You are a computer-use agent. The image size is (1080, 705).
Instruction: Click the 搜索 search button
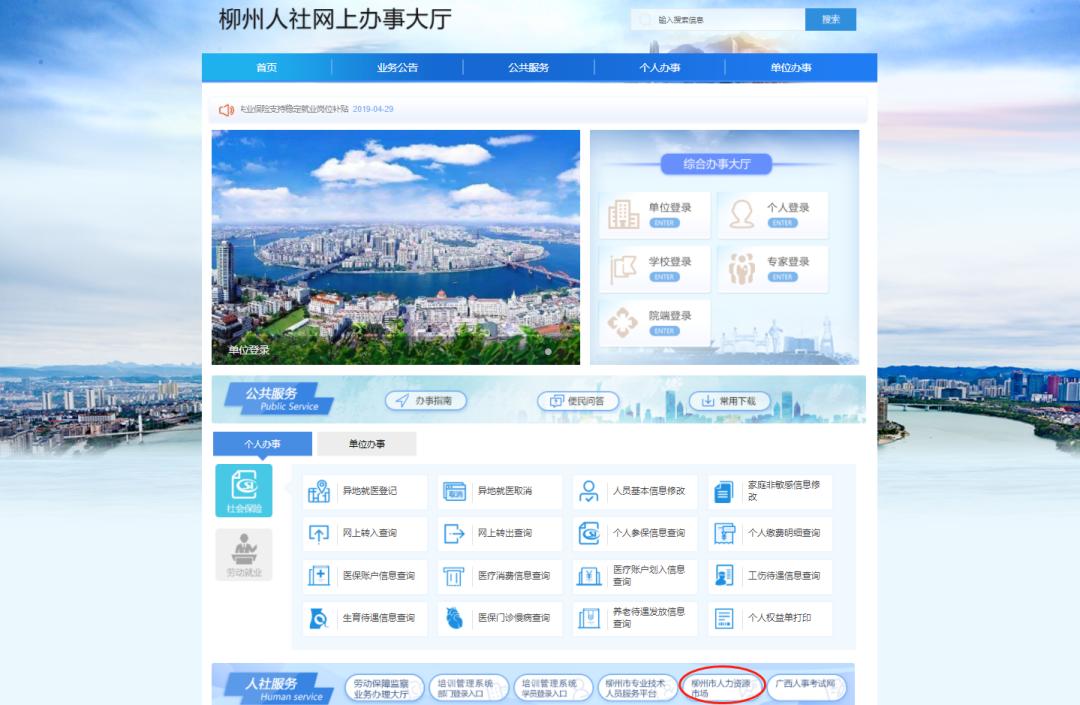(x=831, y=19)
